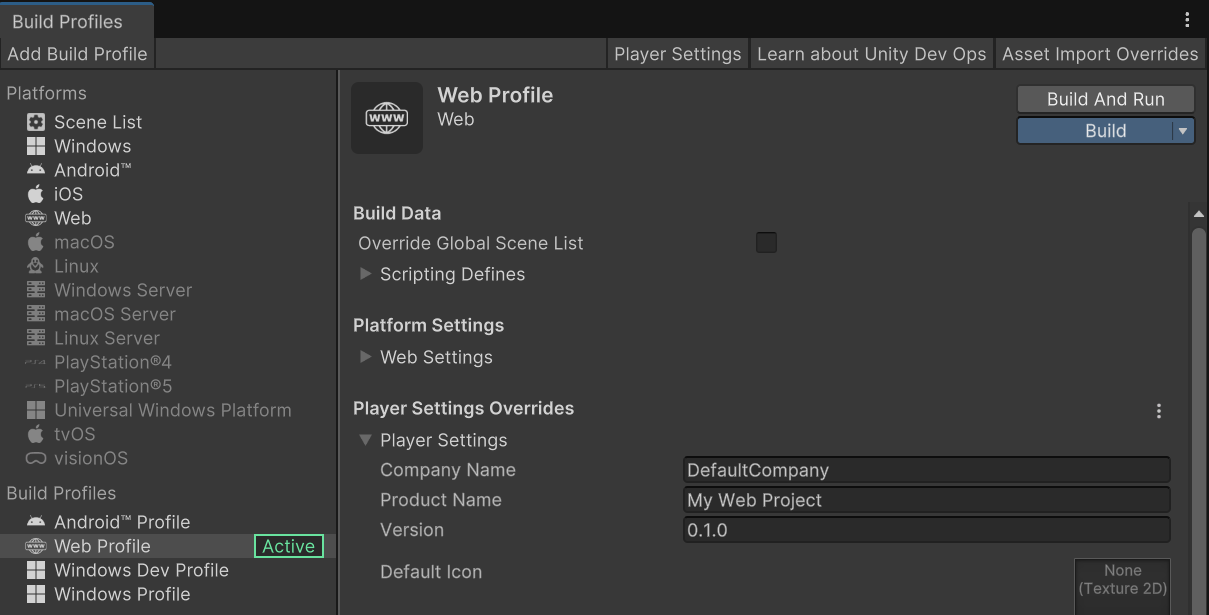1209x615 pixels.
Task: Select the tvOS platform row
Action: coord(168,434)
